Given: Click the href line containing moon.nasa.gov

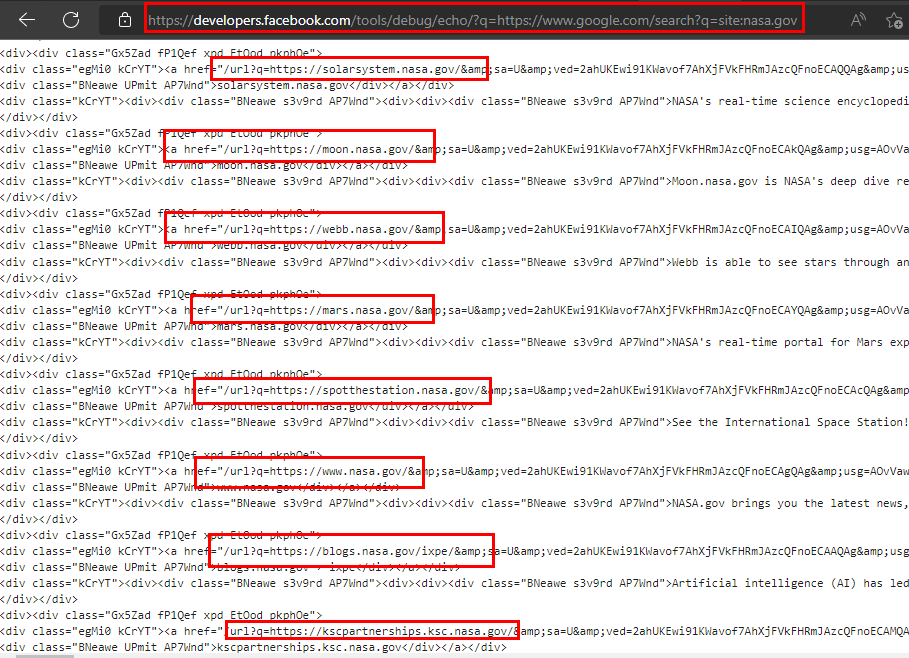Looking at the screenshot, I should 454,149.
